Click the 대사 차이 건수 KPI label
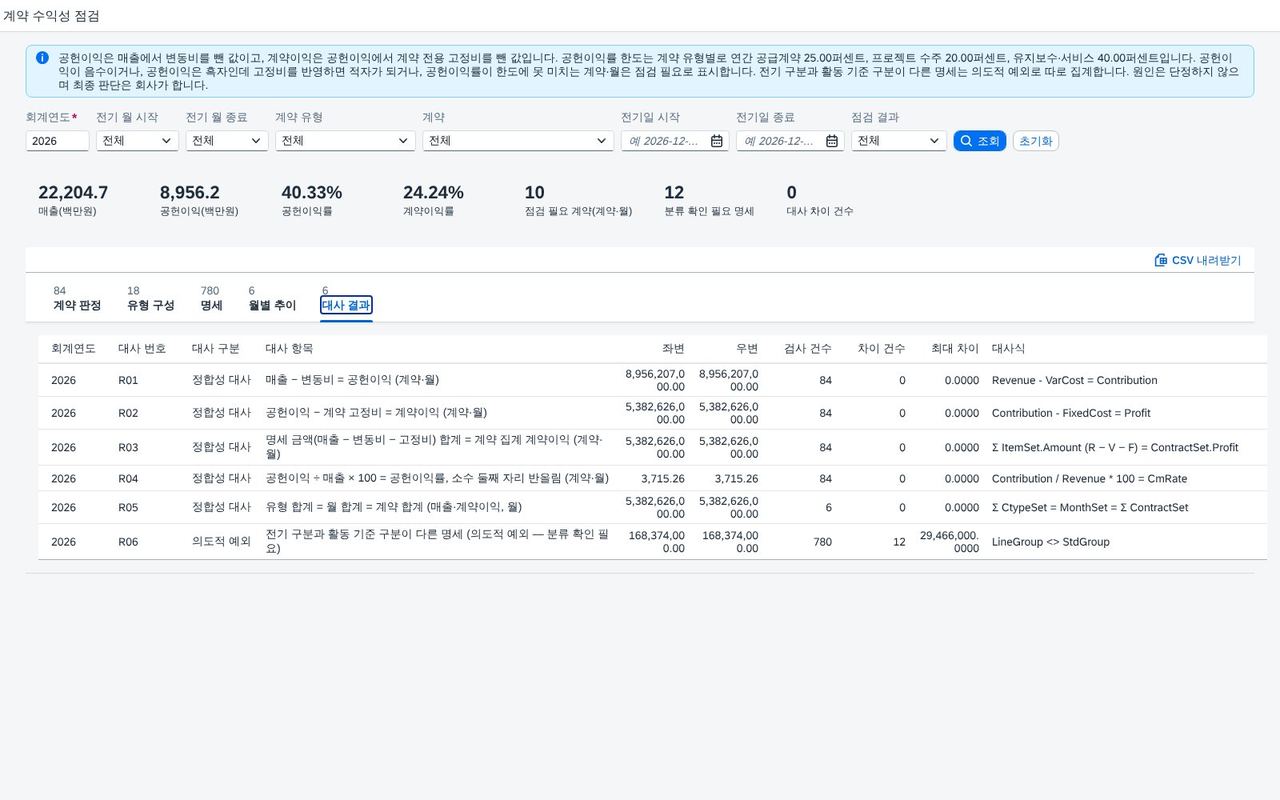Image resolution: width=1280 pixels, height=800 pixels. pyautogui.click(x=820, y=212)
